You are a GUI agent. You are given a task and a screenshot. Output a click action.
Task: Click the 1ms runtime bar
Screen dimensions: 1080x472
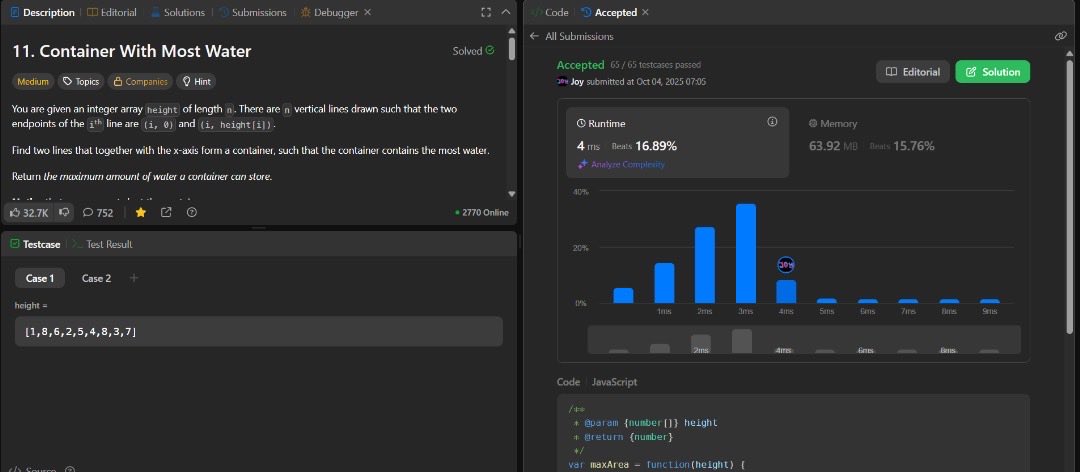(664, 283)
